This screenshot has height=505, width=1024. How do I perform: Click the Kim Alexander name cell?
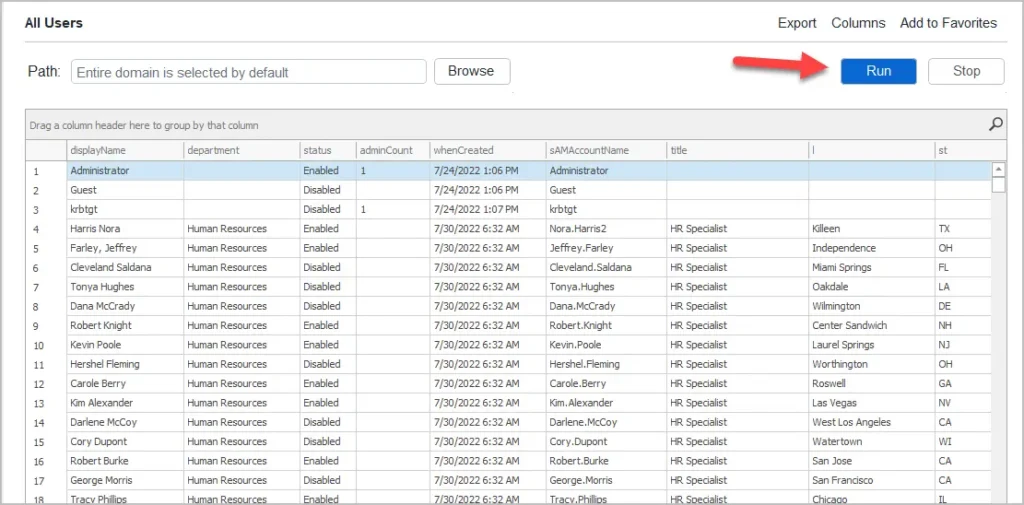(125, 402)
